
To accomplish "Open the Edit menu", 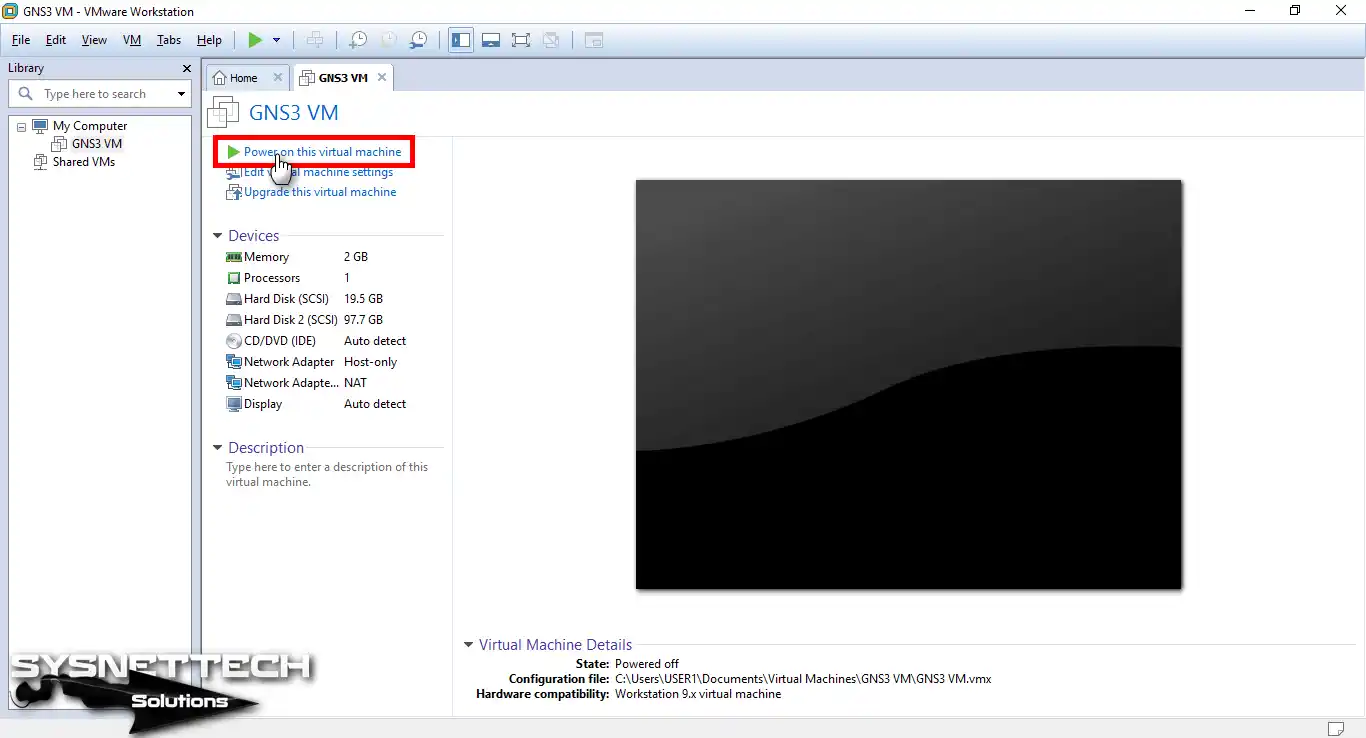I will 56,40.
